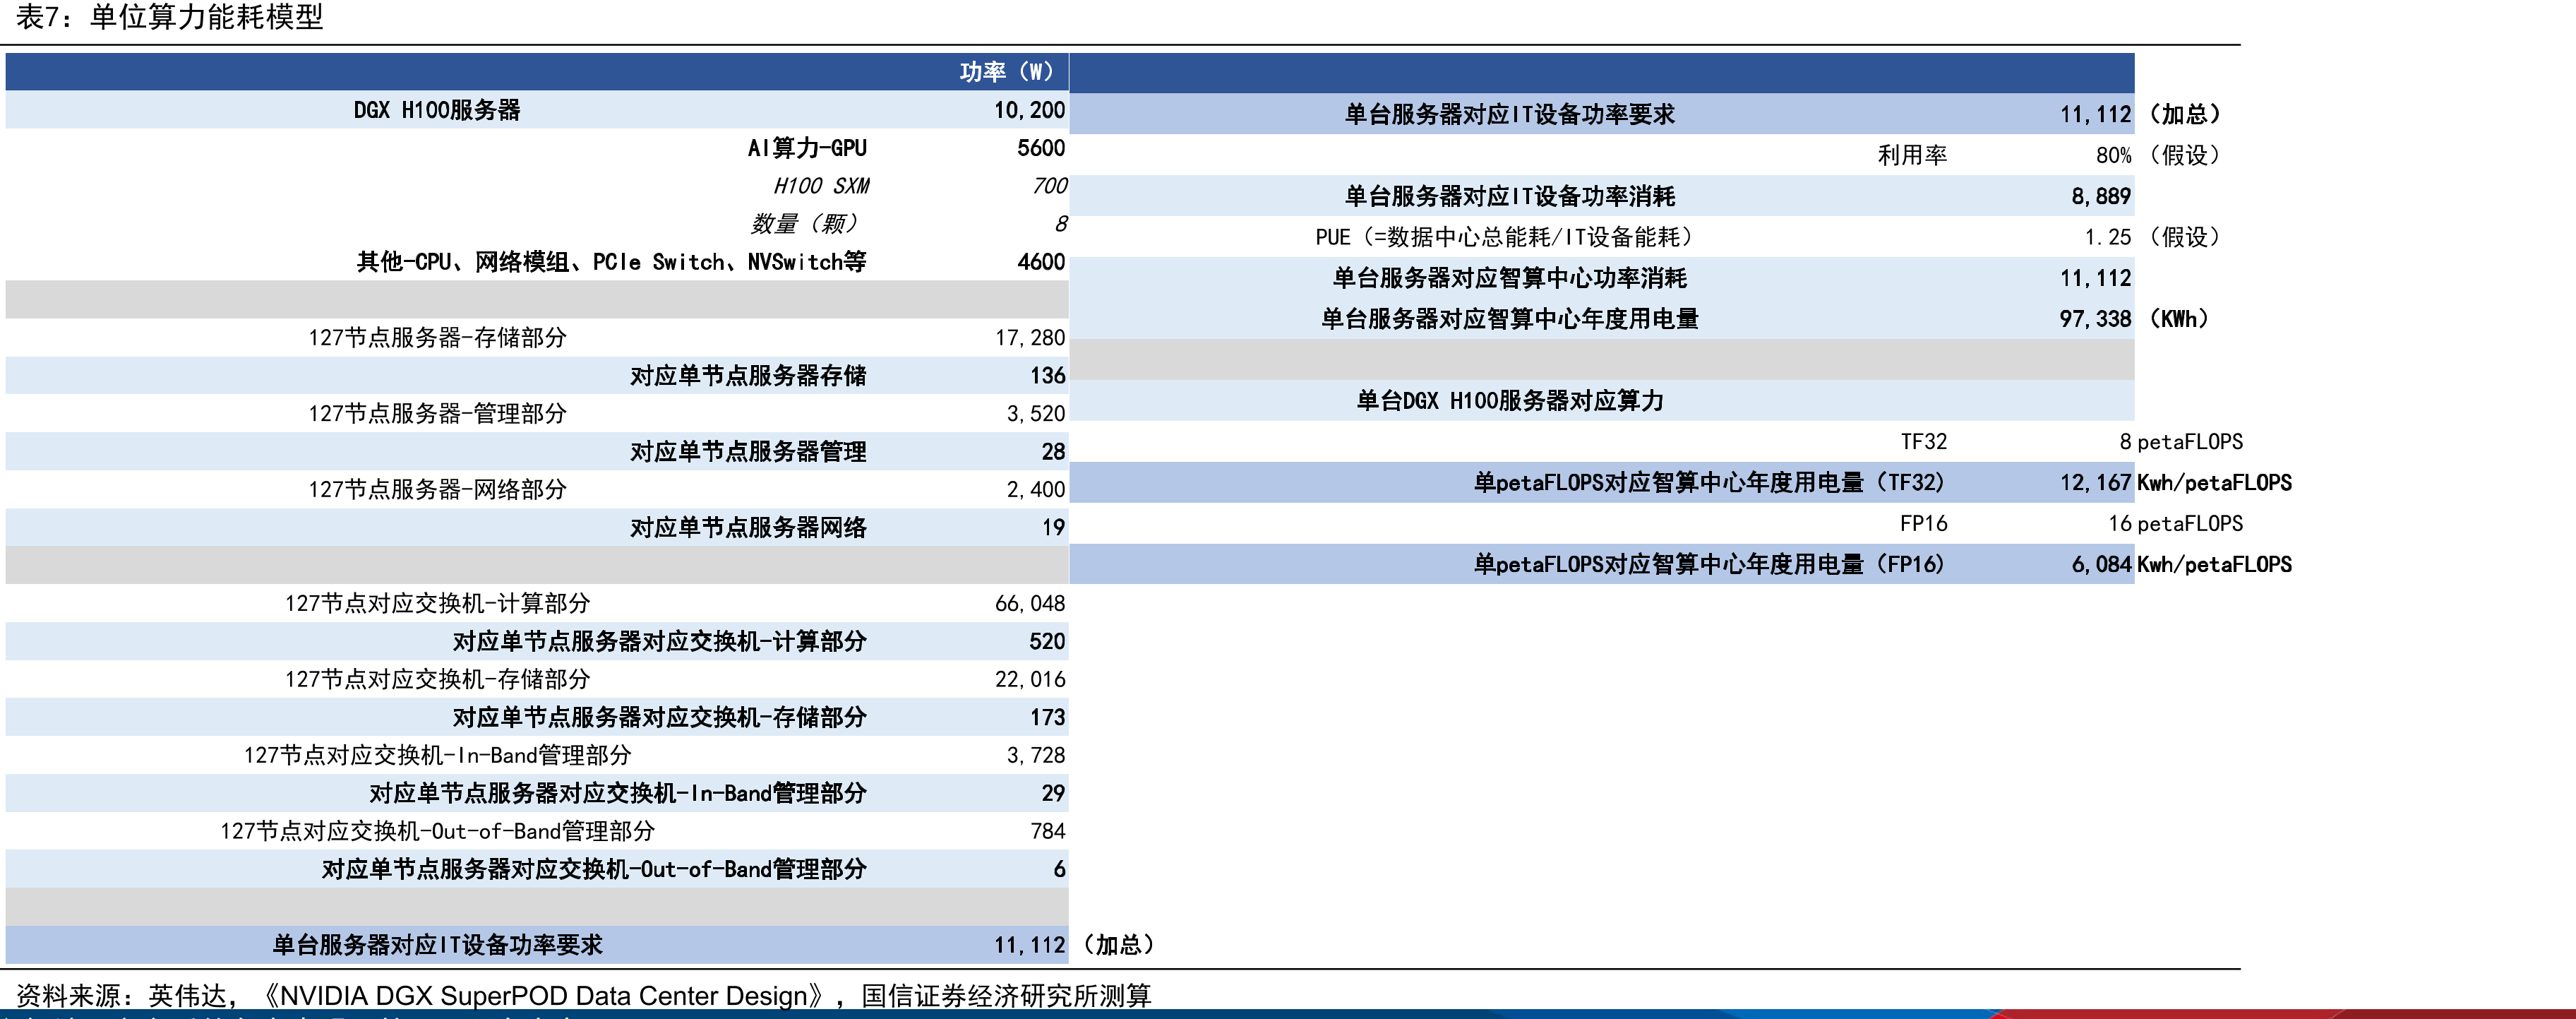
Task: Select the value '8,889'
Action: (2101, 196)
